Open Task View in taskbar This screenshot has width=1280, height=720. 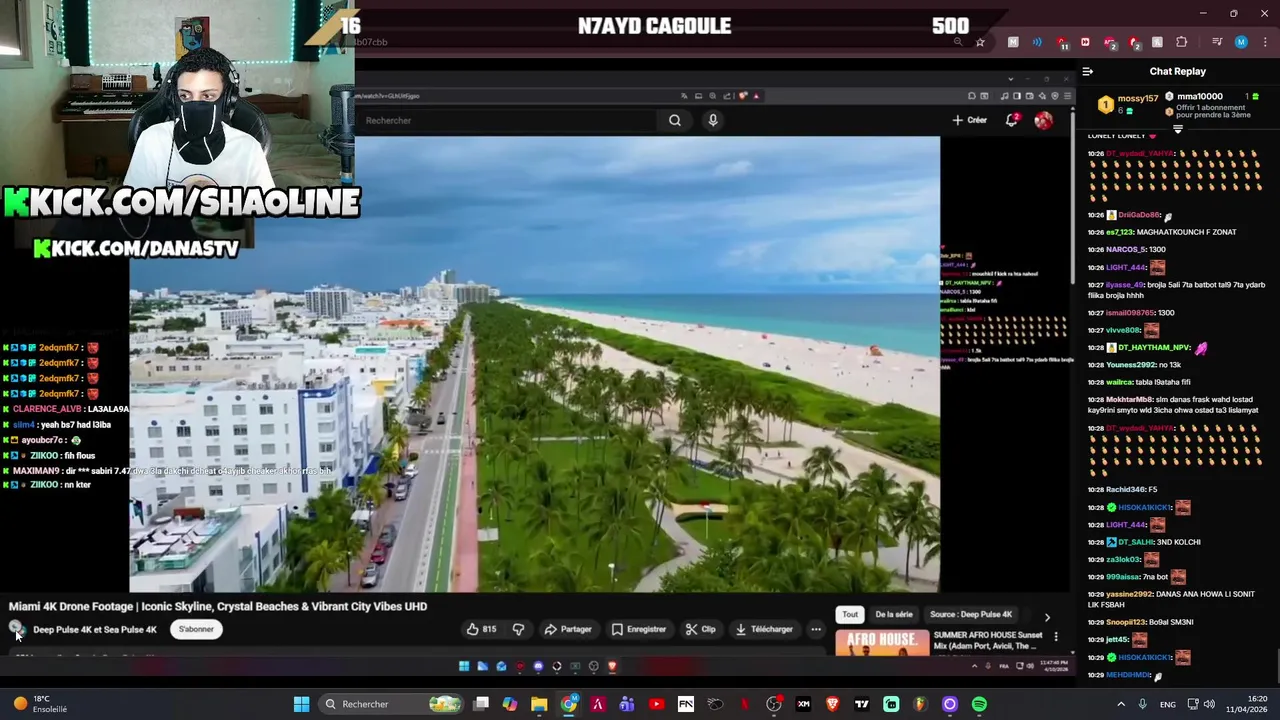pyautogui.click(x=481, y=704)
